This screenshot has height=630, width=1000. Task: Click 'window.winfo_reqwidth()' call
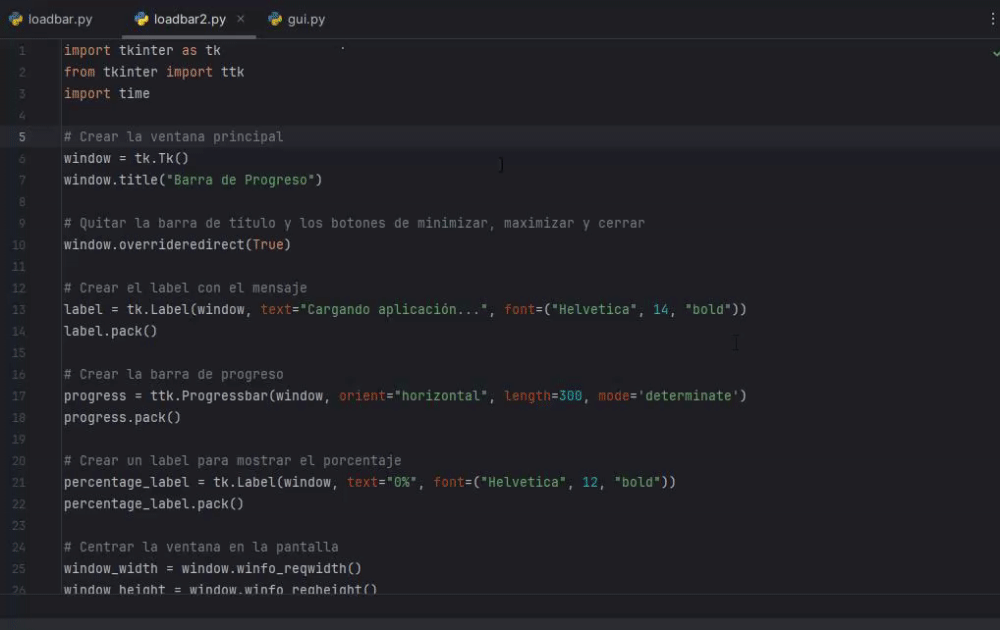coord(272,569)
